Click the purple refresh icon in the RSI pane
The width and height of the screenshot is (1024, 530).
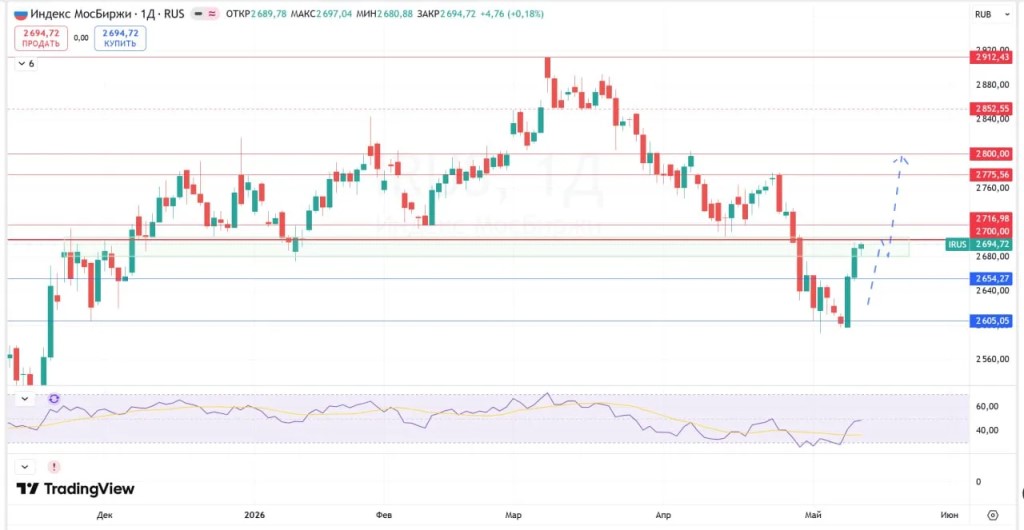[x=54, y=398]
